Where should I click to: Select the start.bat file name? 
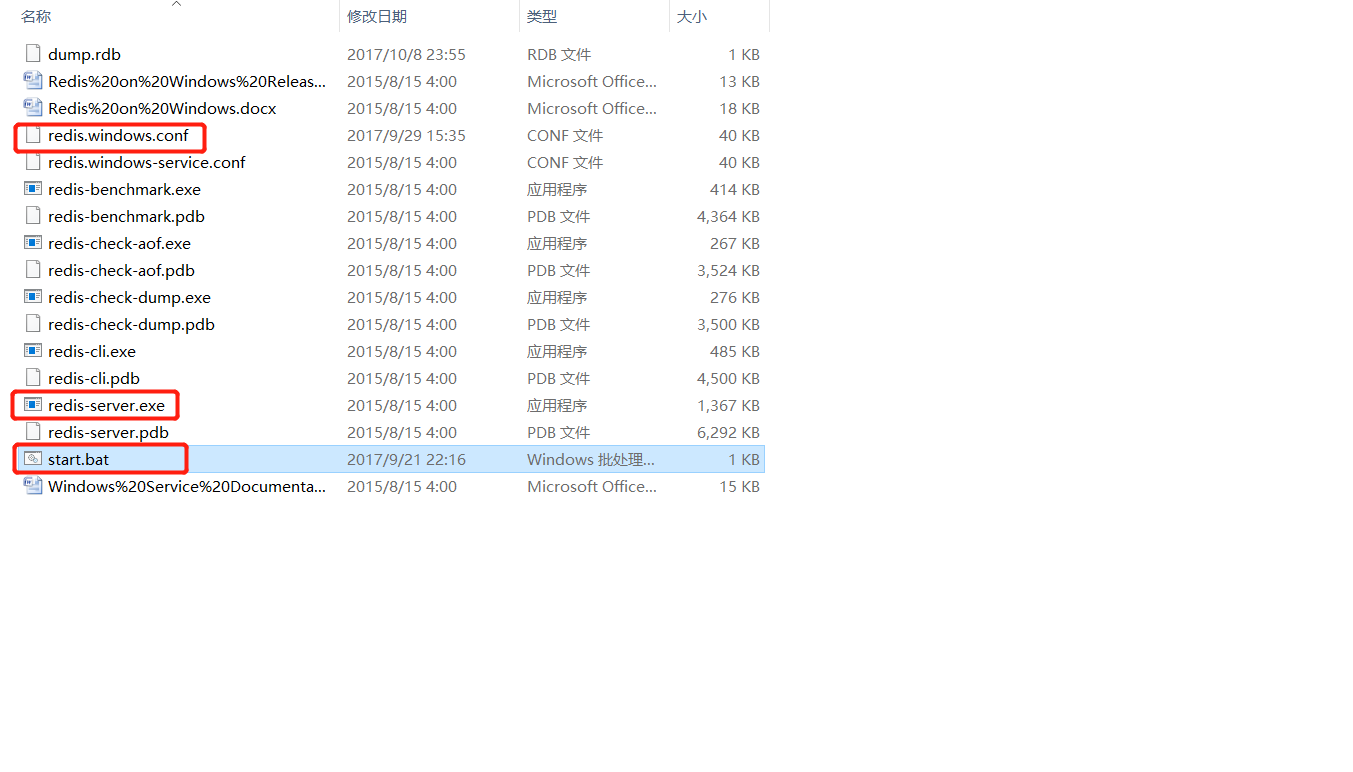tap(79, 459)
